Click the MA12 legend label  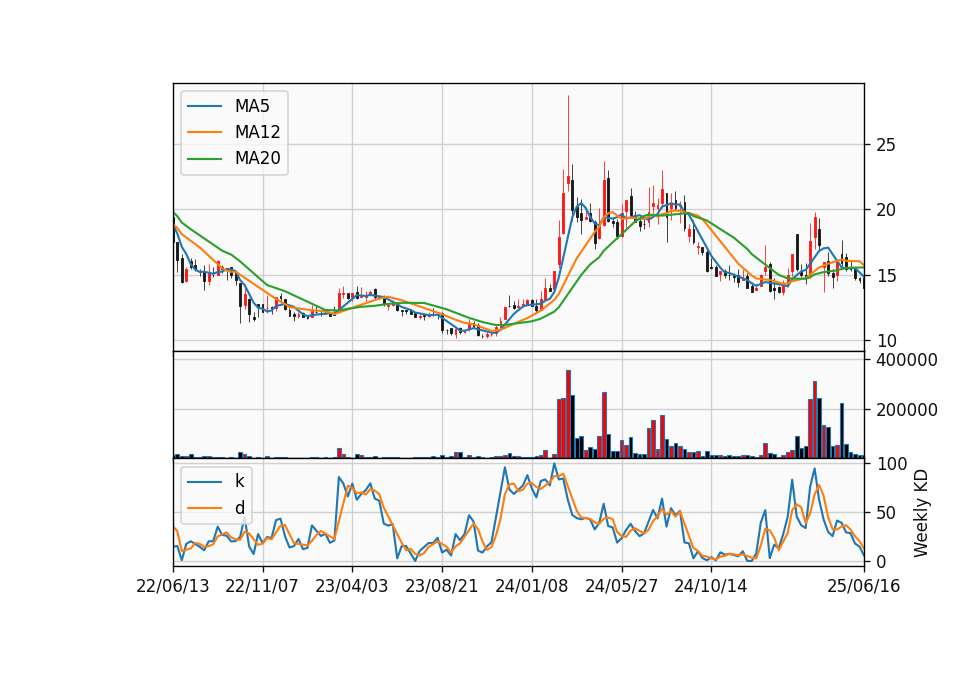click(x=257, y=132)
